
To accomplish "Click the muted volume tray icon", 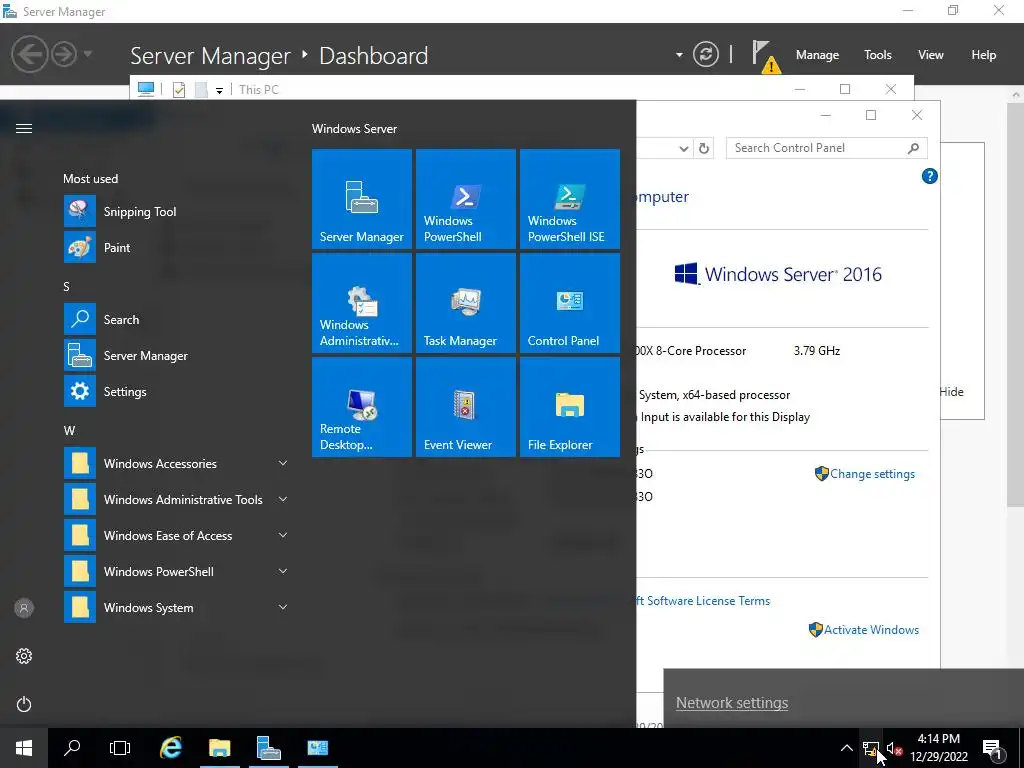I will pos(894,748).
